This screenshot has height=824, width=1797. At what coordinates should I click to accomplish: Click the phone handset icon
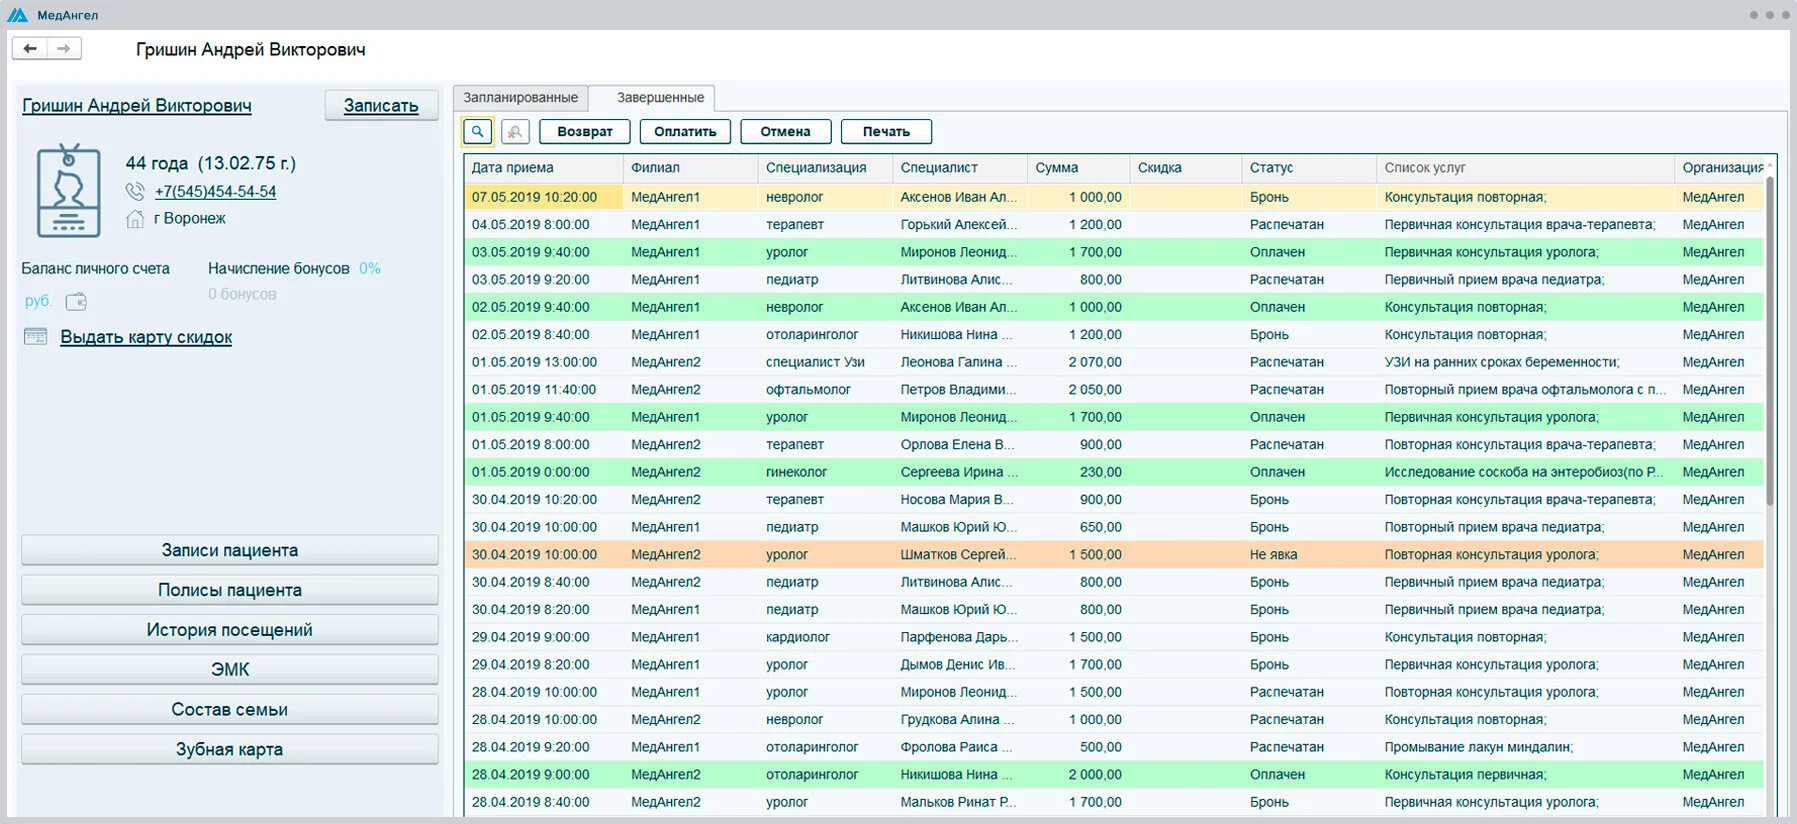135,191
